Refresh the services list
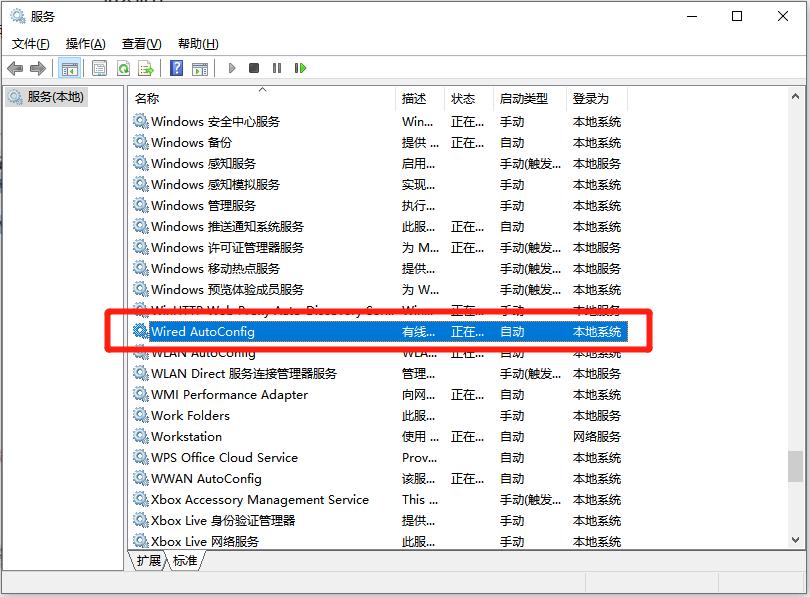 click(123, 68)
